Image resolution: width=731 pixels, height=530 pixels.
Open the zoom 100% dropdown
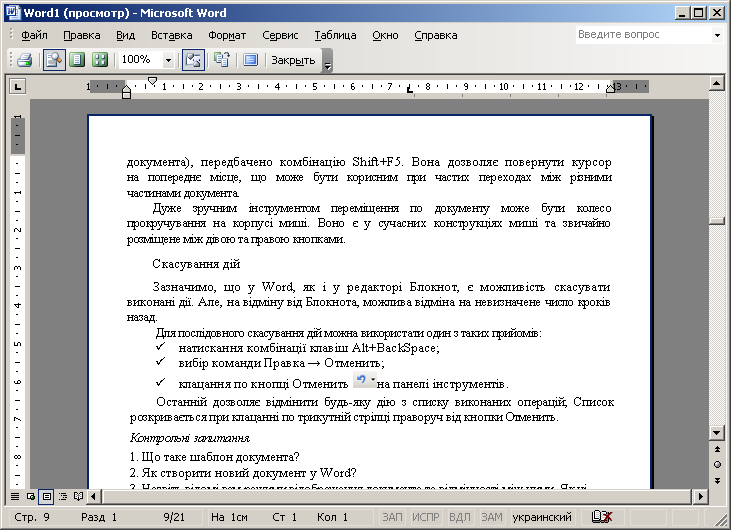[168, 60]
